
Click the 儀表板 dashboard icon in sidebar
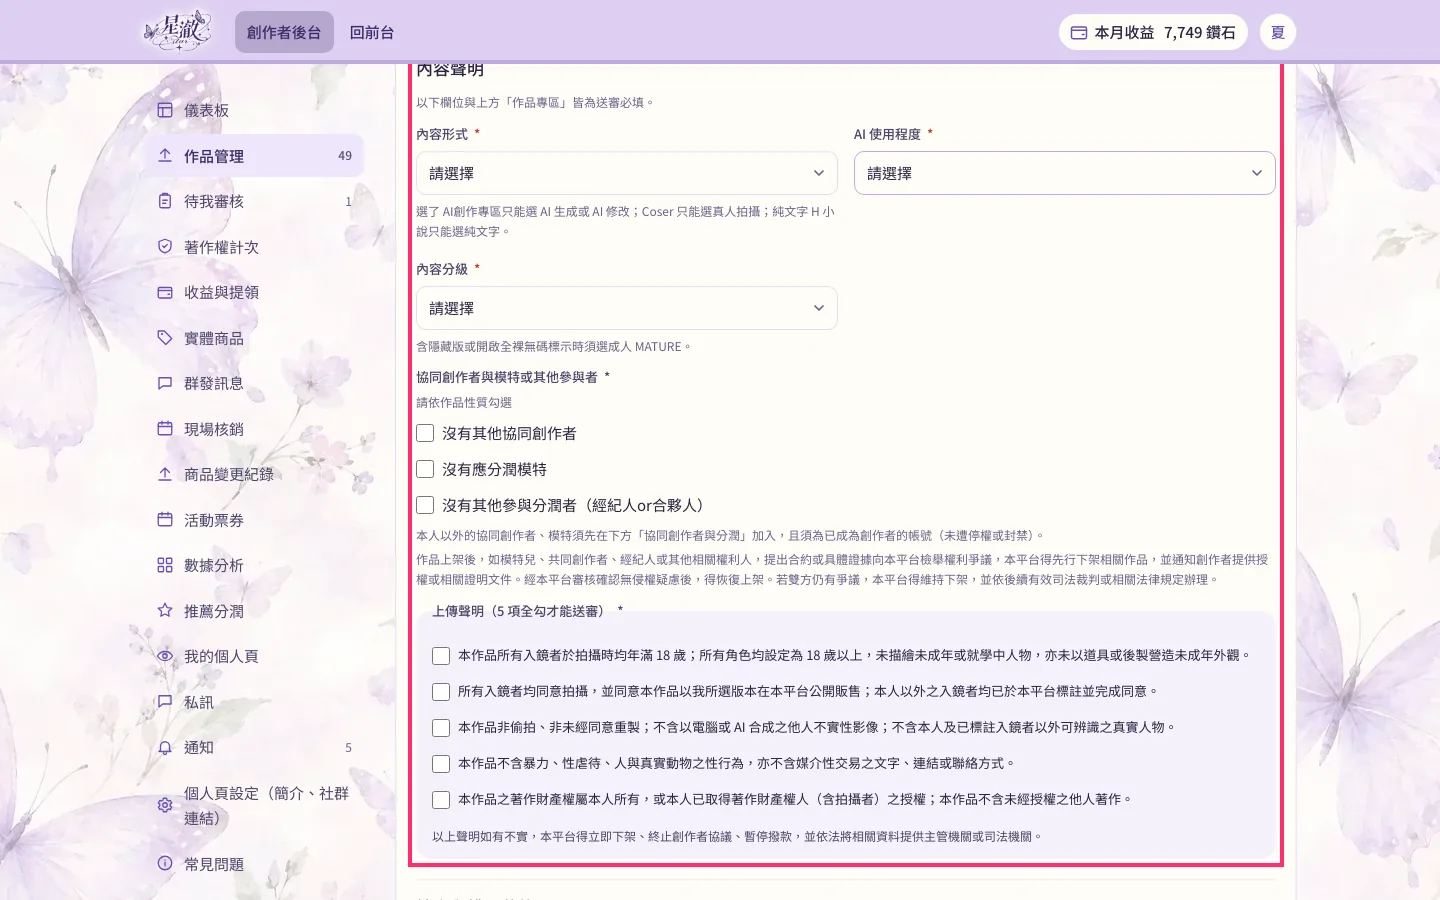click(x=165, y=110)
